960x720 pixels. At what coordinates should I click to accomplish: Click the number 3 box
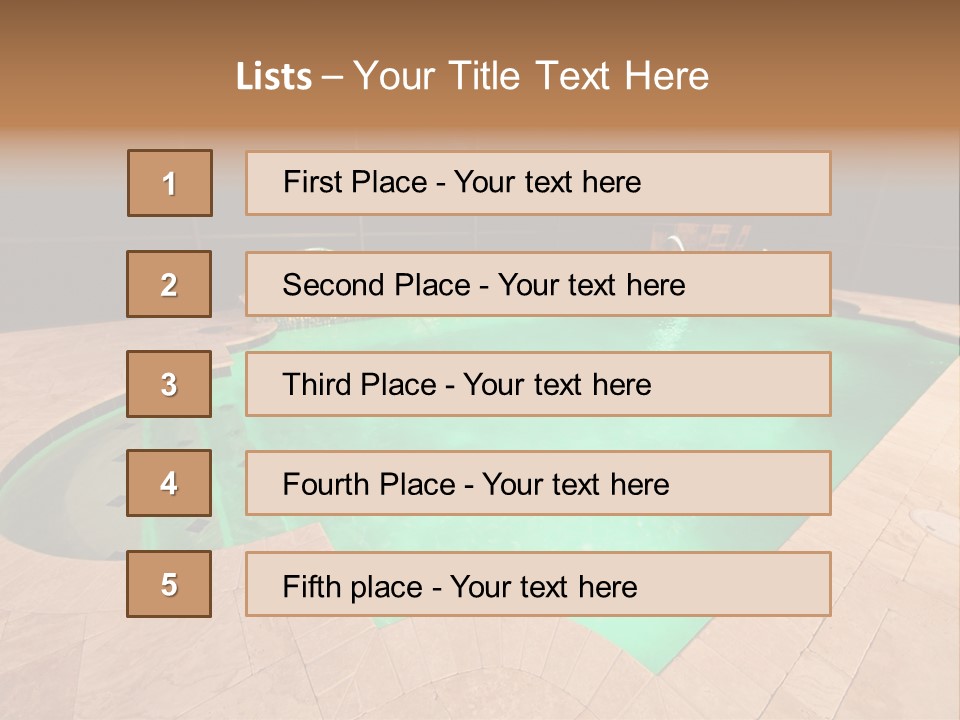click(169, 384)
